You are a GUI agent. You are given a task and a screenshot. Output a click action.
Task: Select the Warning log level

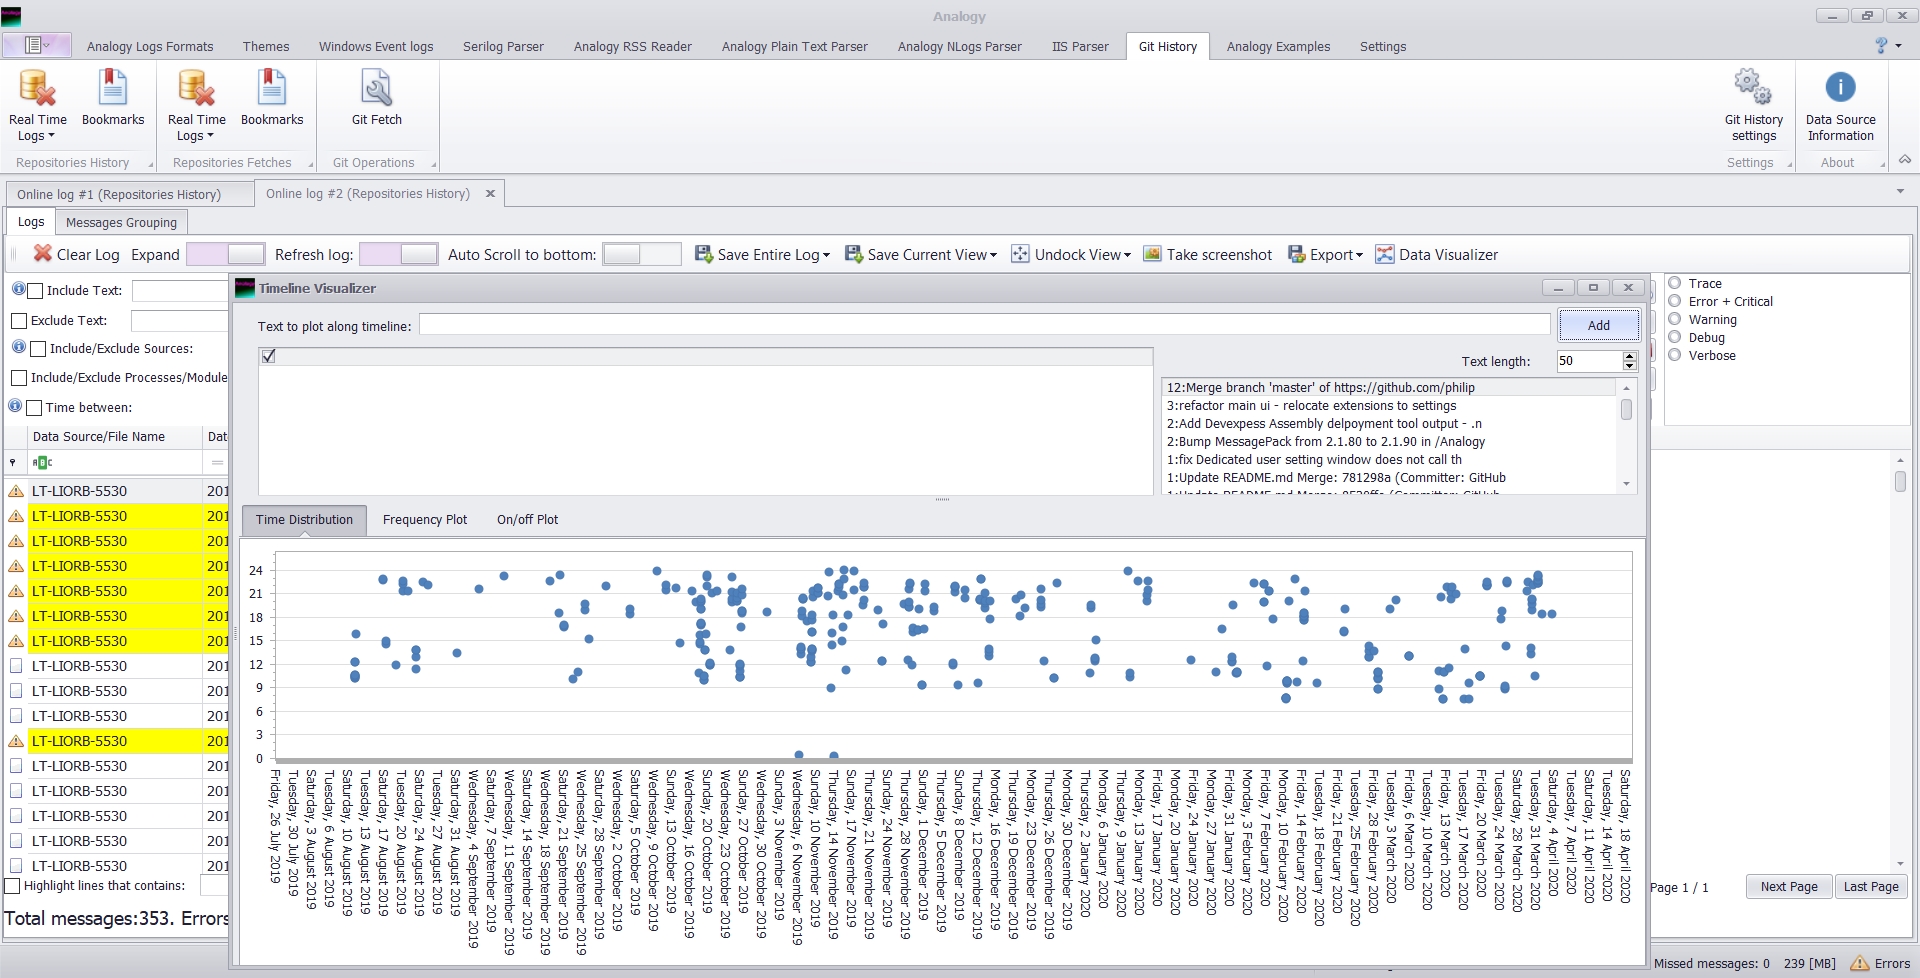1675,319
